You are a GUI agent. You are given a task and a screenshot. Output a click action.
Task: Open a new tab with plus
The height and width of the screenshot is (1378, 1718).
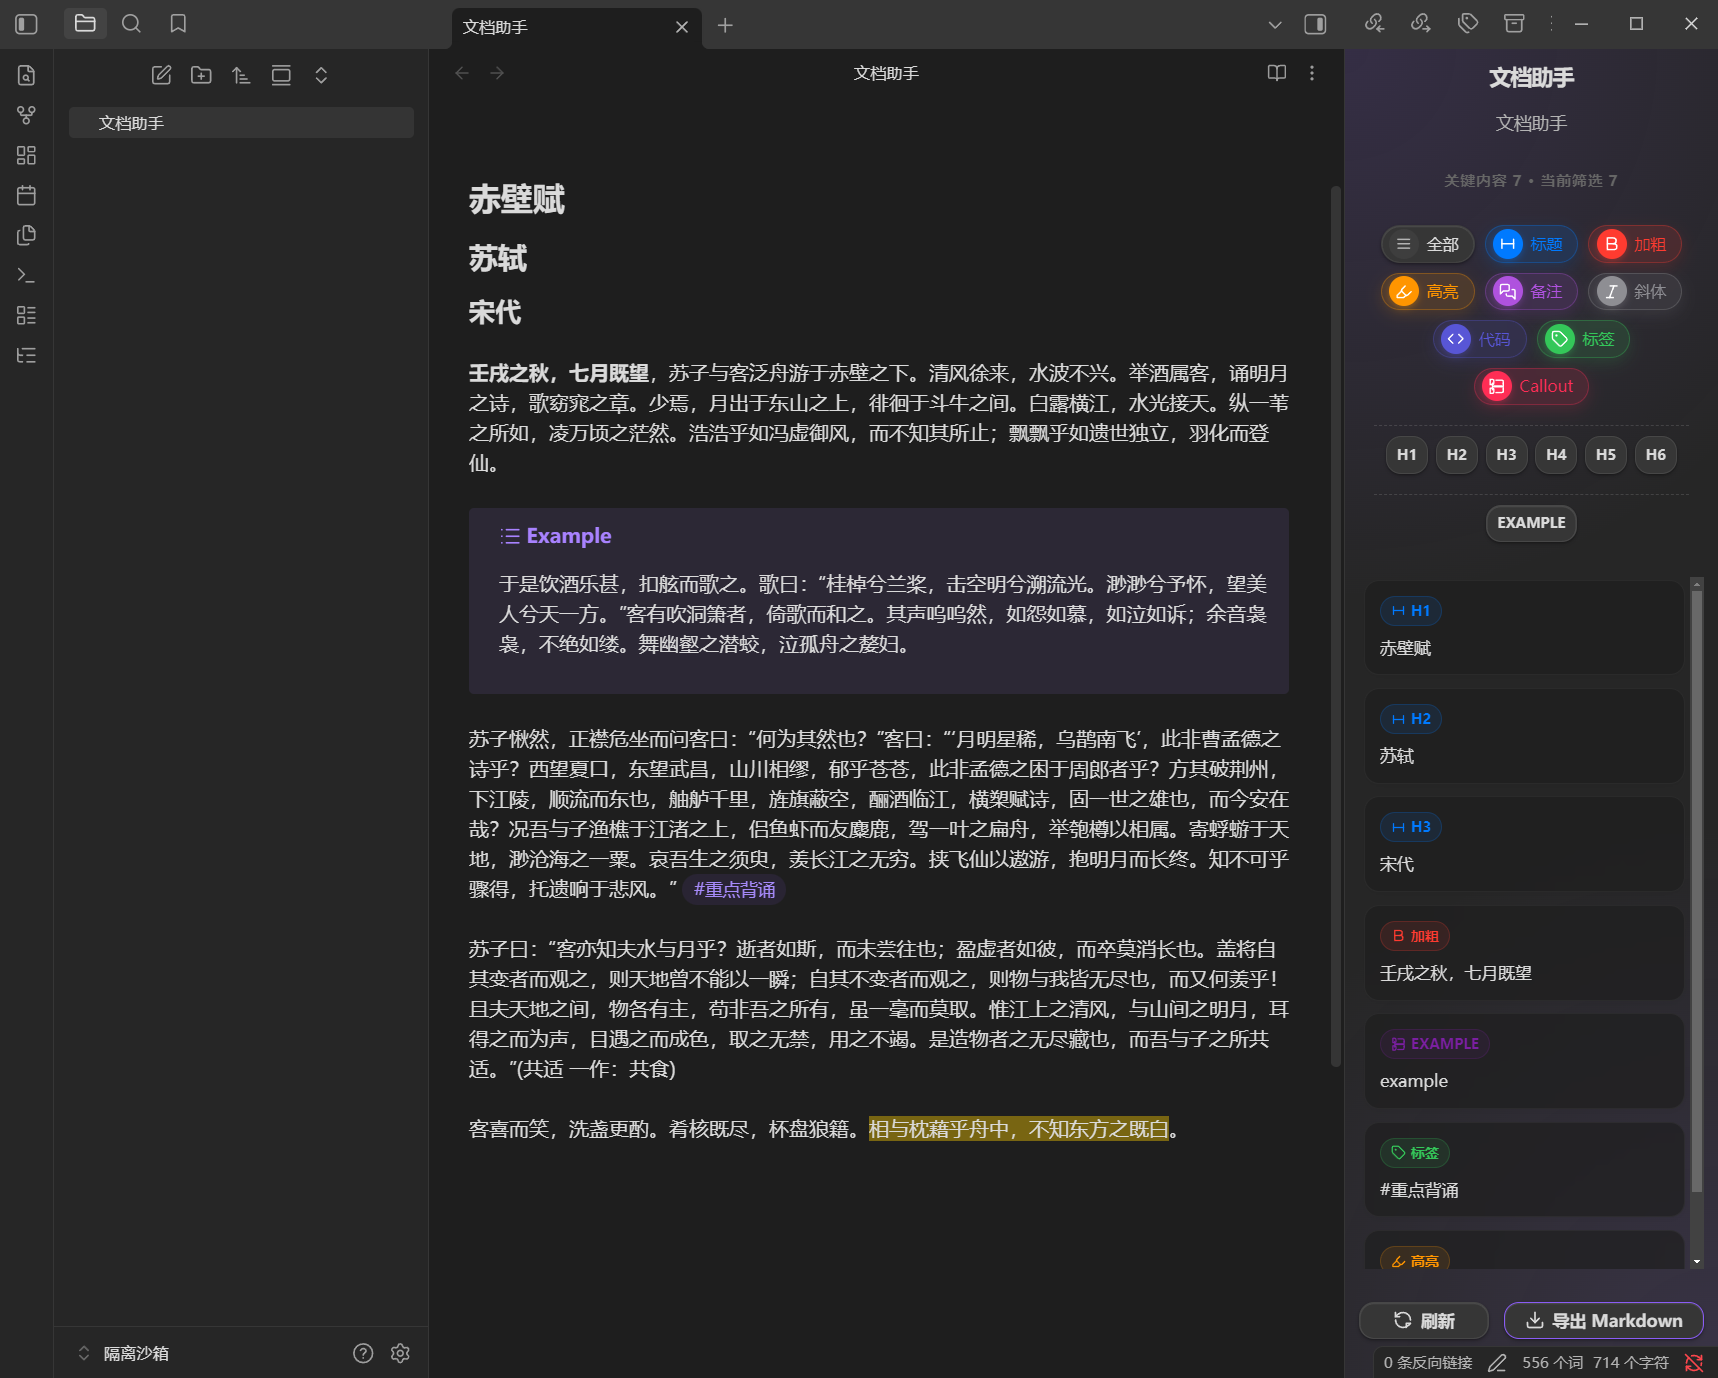[725, 26]
